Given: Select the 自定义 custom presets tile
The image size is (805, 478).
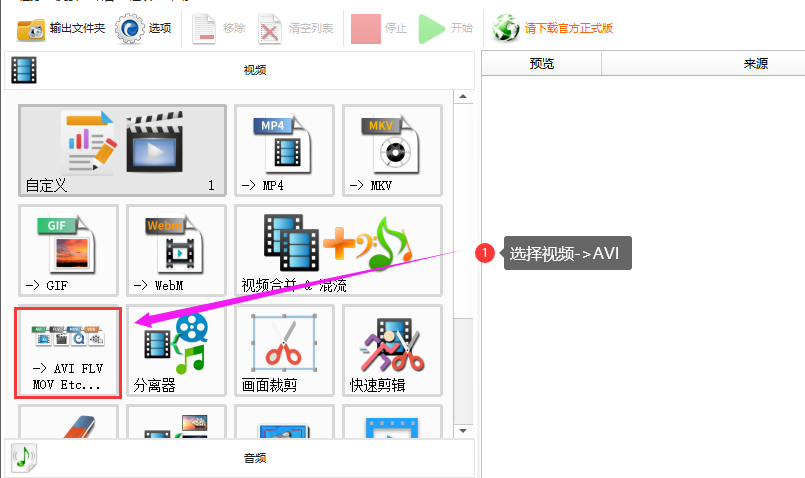Looking at the screenshot, I should [x=122, y=150].
